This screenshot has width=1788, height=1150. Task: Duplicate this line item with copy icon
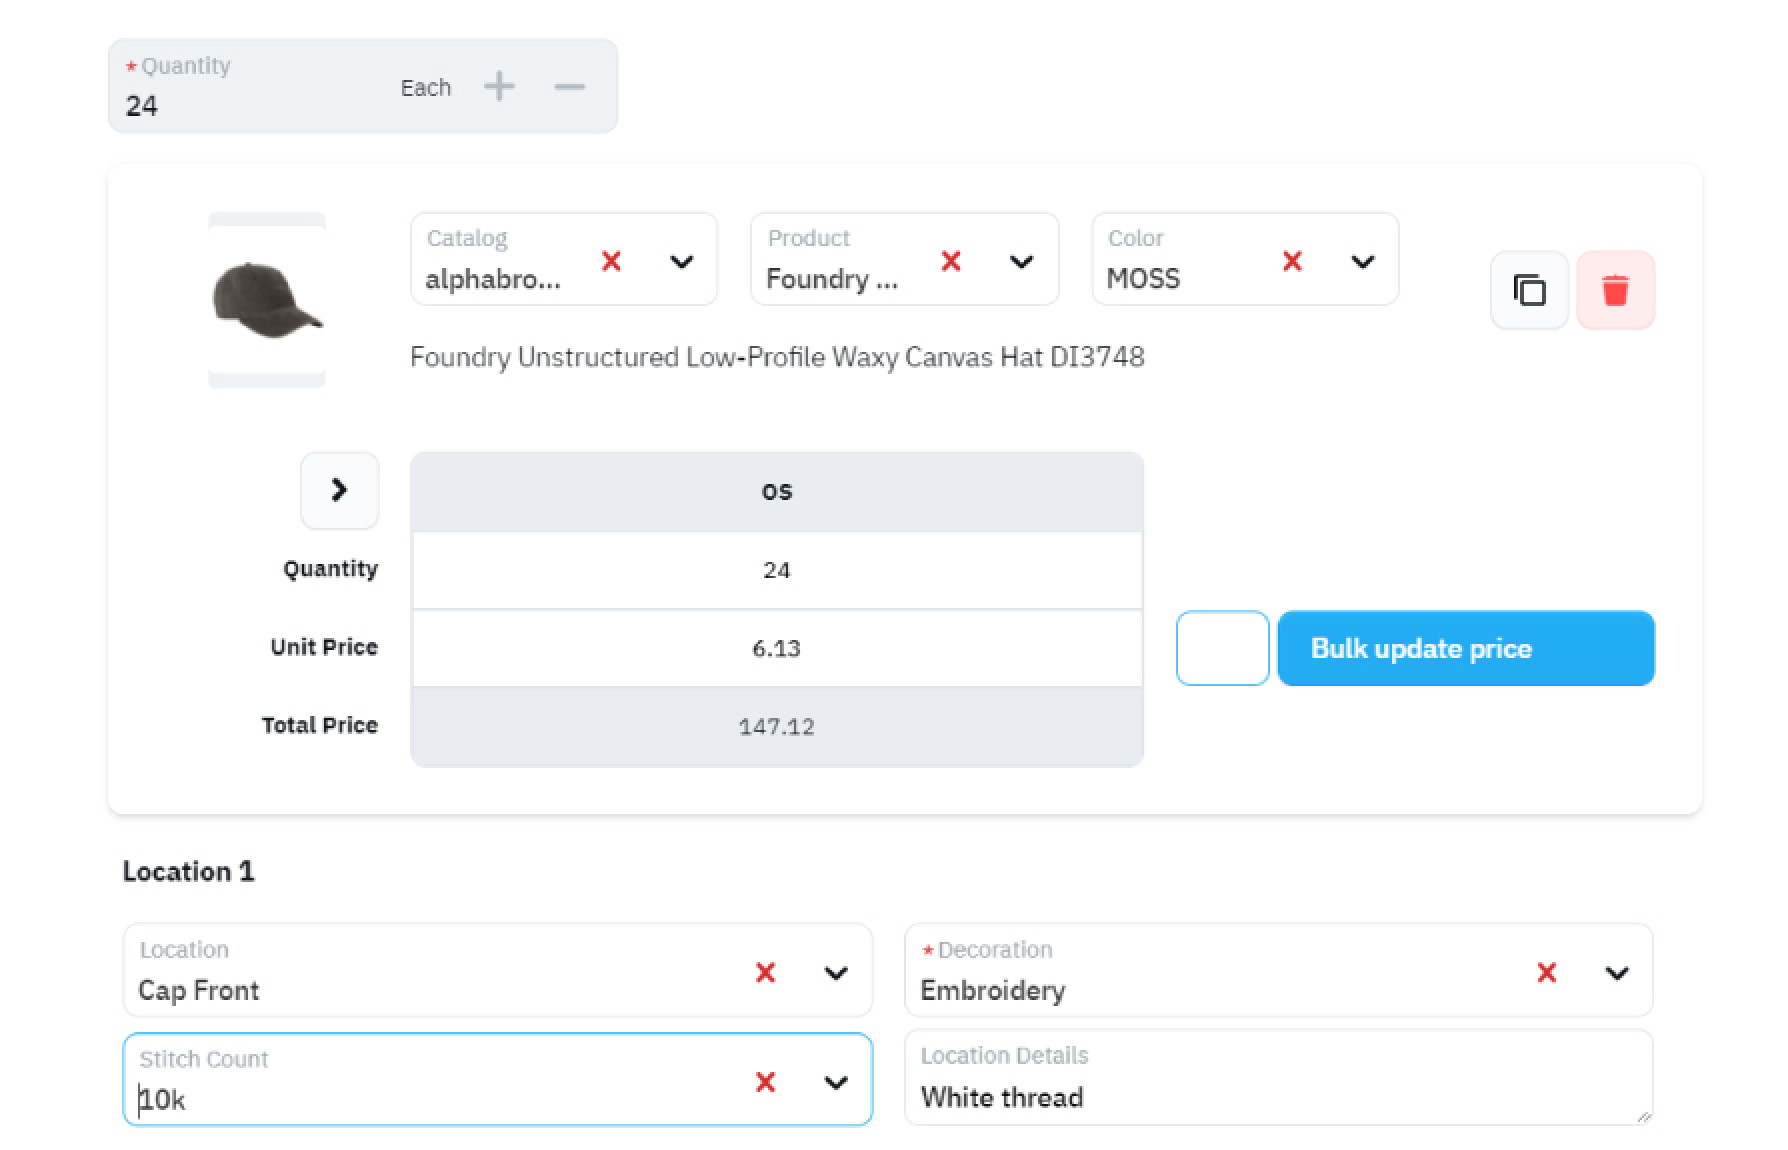[x=1529, y=290]
